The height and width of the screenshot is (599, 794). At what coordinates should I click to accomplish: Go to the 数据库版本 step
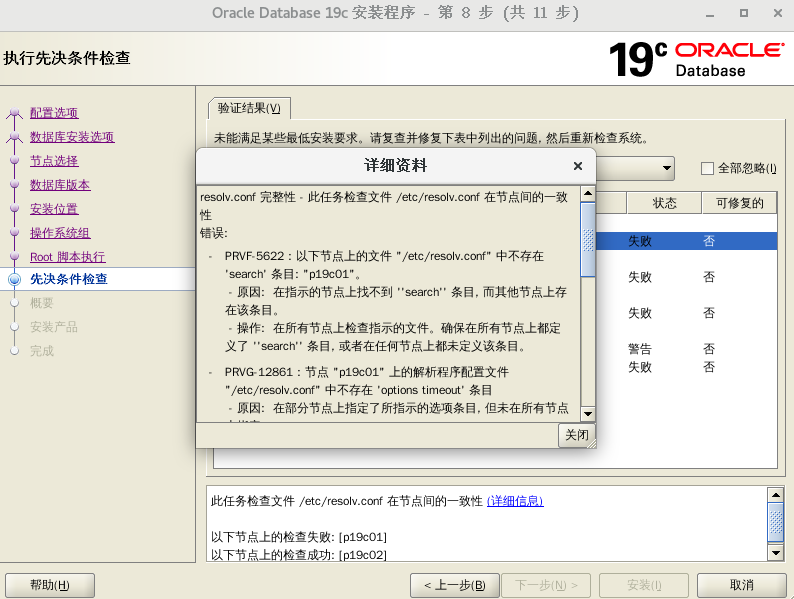point(60,185)
